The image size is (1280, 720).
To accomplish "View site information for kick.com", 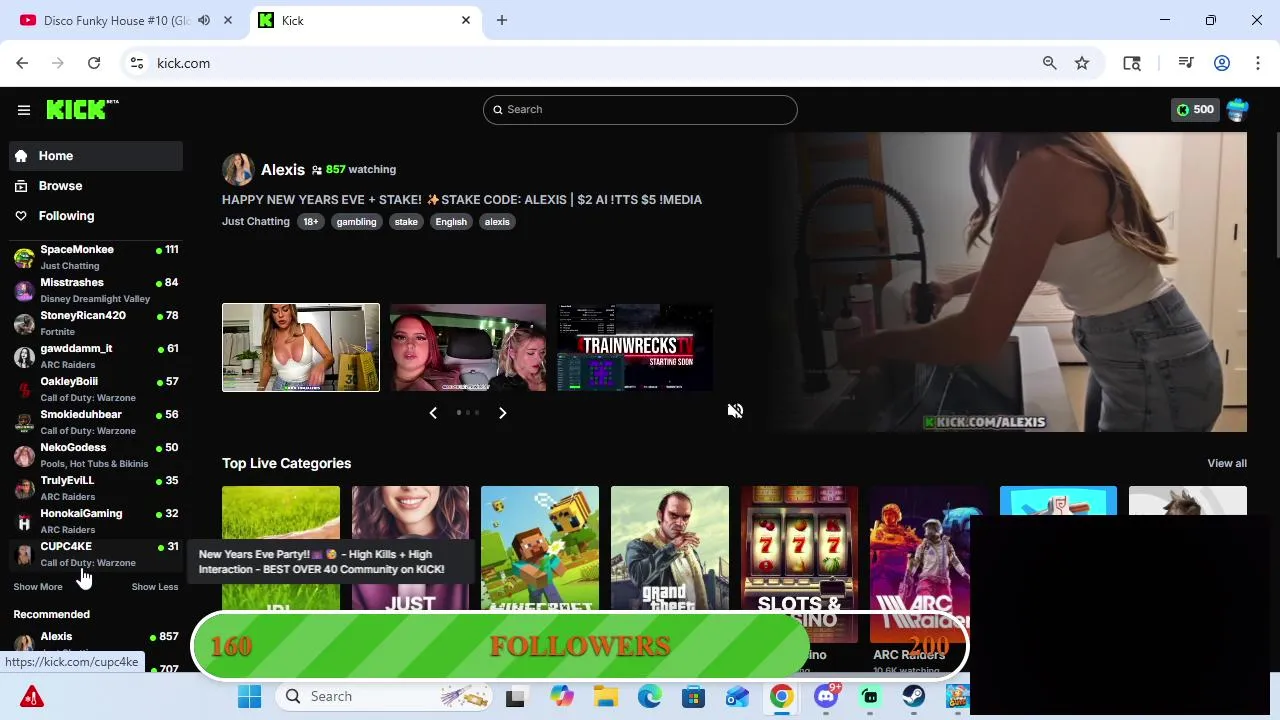I will pos(137,63).
